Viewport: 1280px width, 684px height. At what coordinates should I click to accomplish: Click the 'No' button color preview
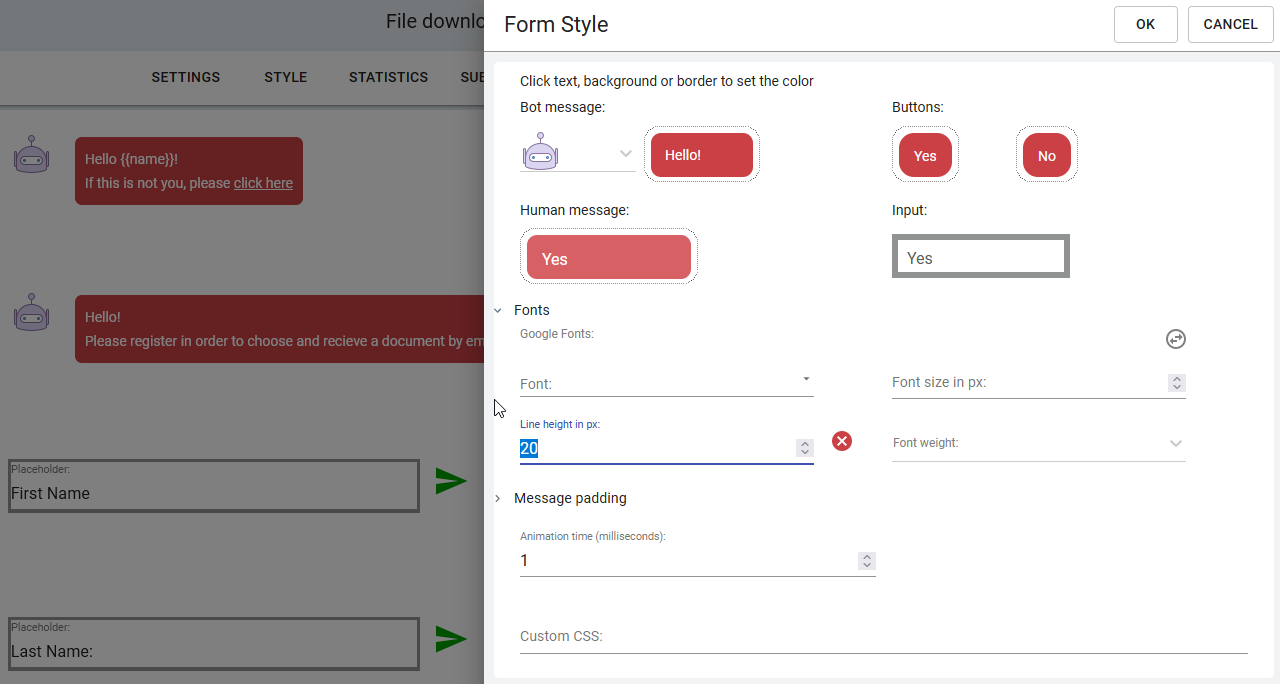pos(1046,156)
